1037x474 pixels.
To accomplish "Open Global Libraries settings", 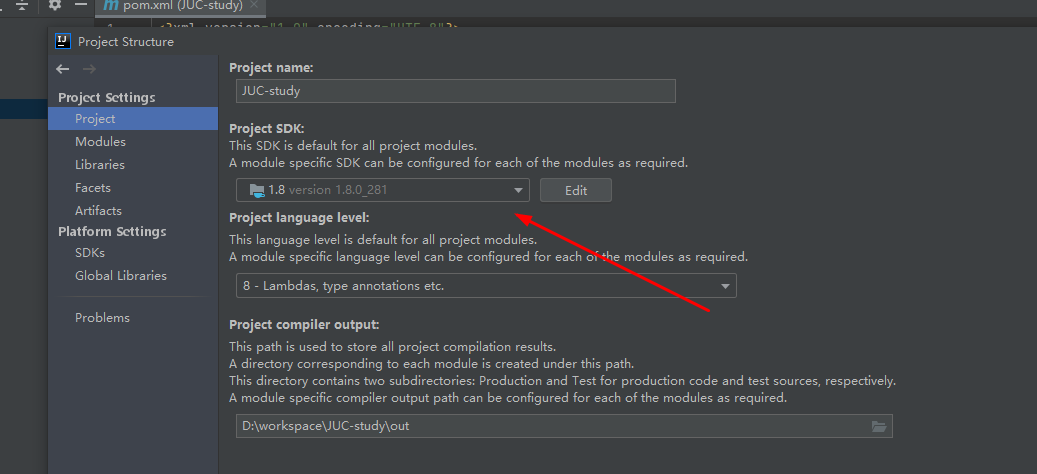I will (121, 276).
